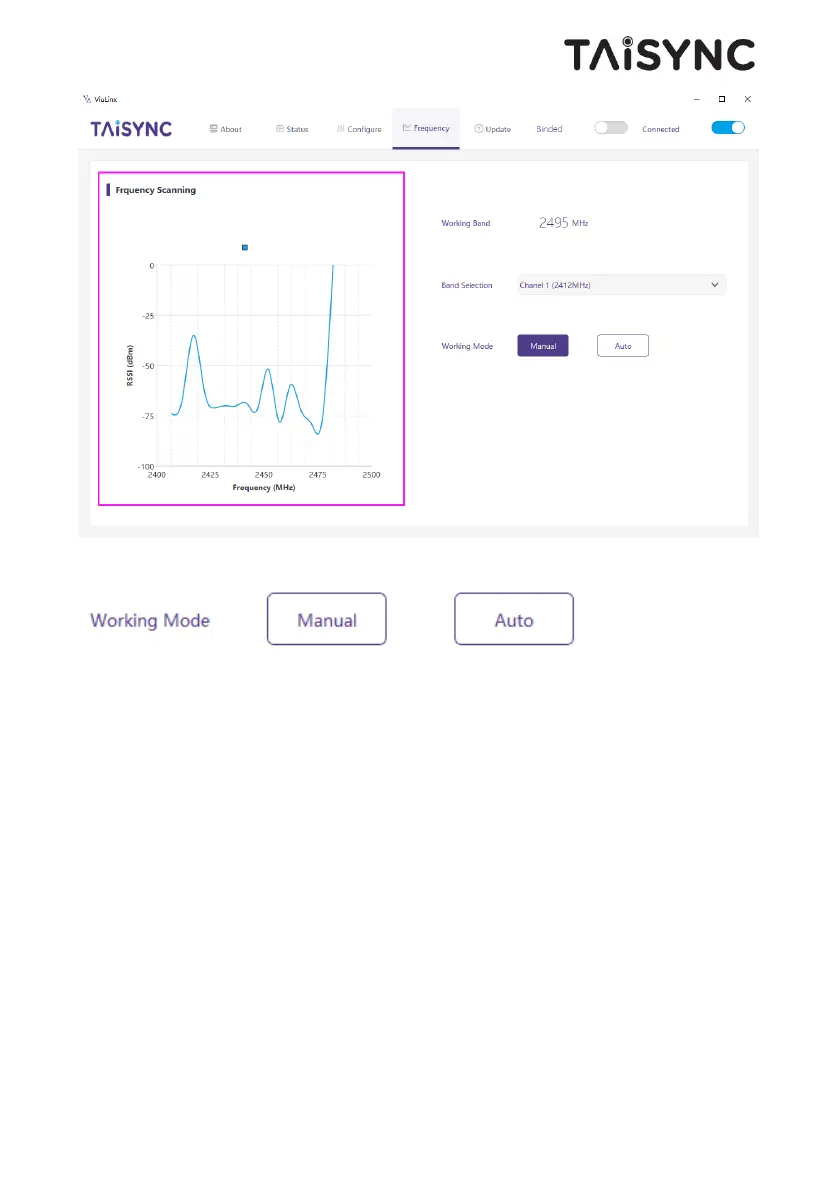Open the Update tab

[x=493, y=129]
